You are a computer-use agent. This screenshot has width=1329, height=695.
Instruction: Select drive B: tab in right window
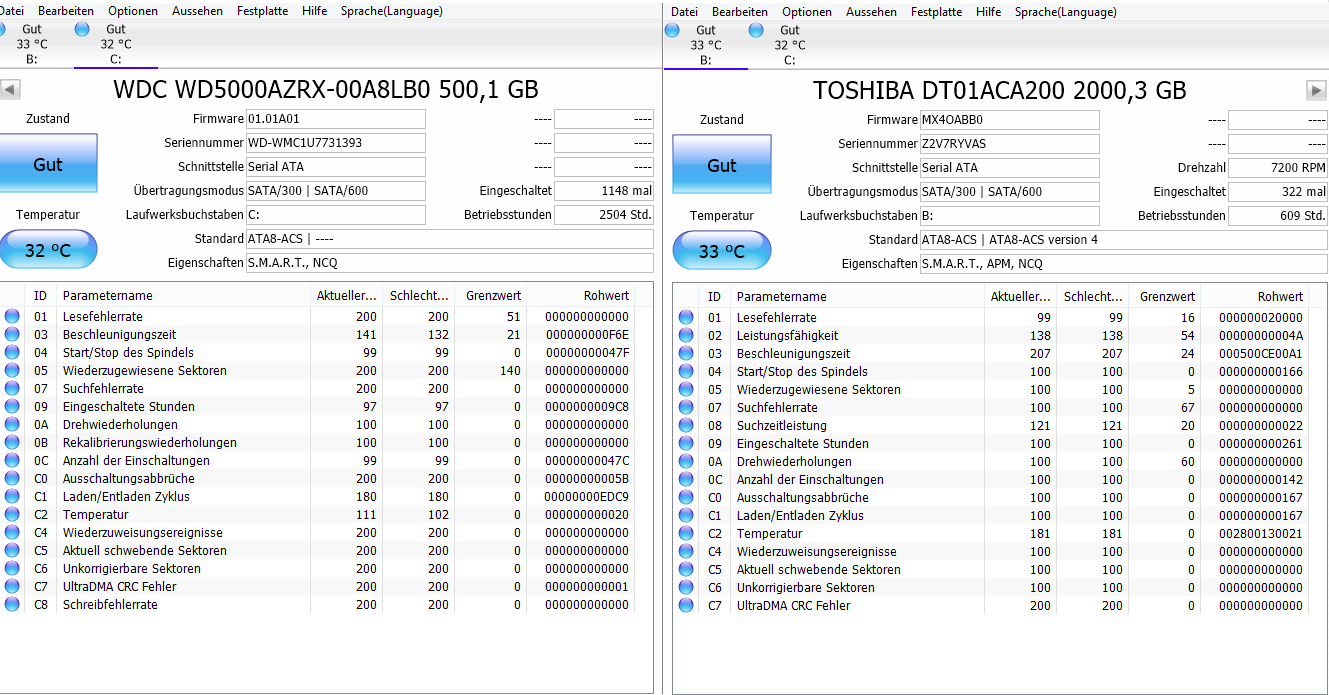(x=705, y=45)
